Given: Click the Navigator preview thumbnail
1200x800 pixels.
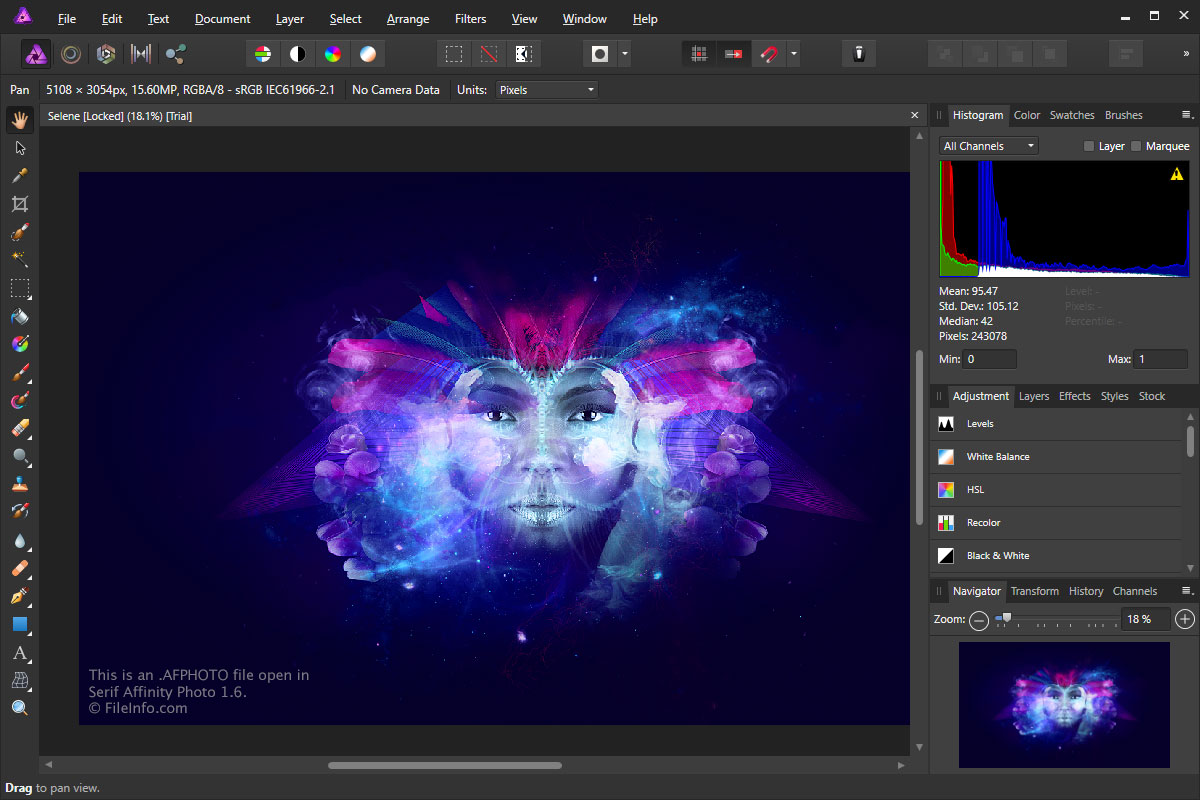Looking at the screenshot, I should pos(1064,705).
